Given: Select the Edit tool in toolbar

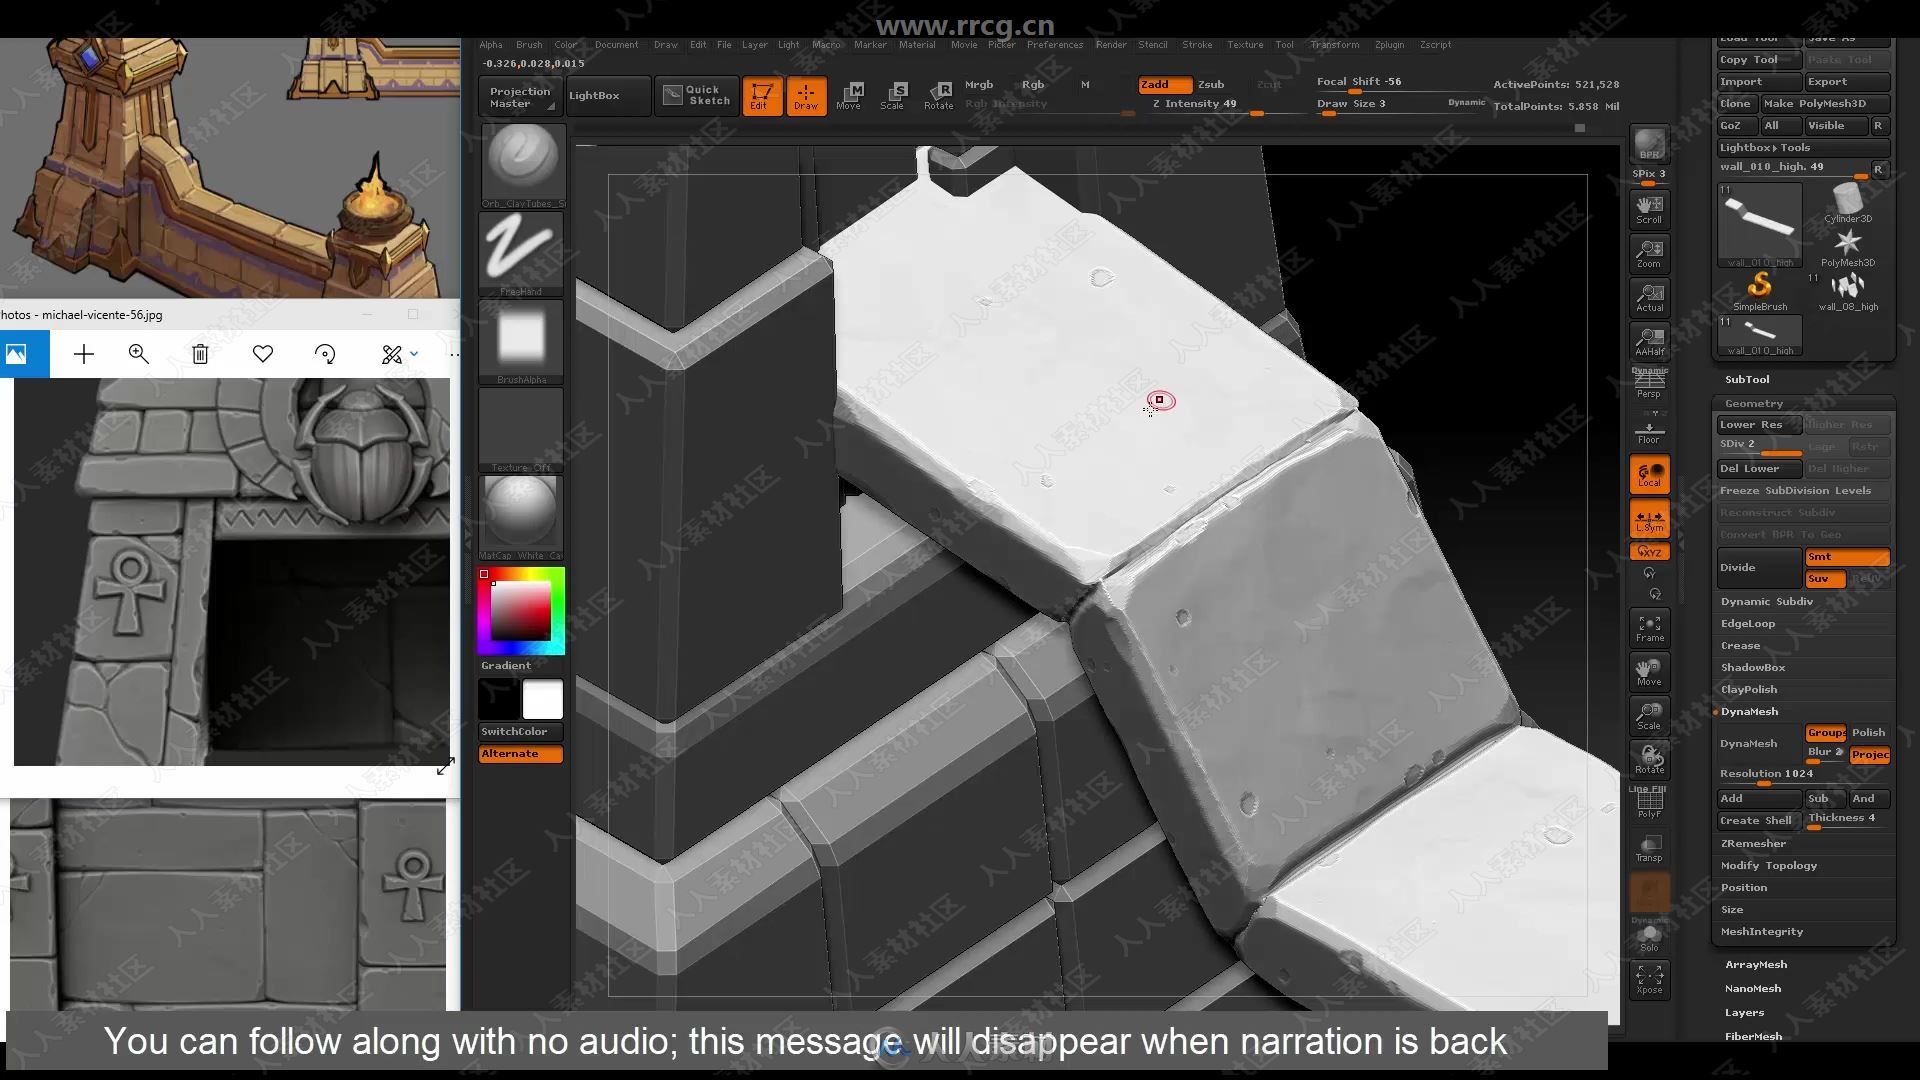Looking at the screenshot, I should coord(762,94).
